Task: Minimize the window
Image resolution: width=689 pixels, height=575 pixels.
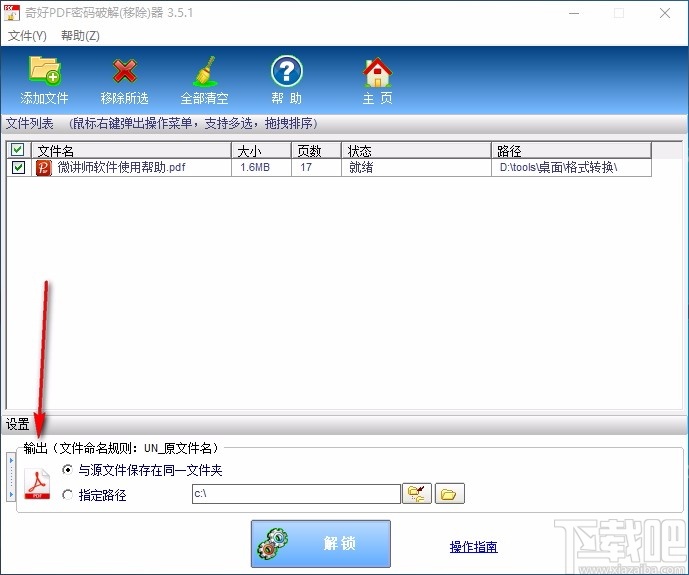Action: (574, 13)
